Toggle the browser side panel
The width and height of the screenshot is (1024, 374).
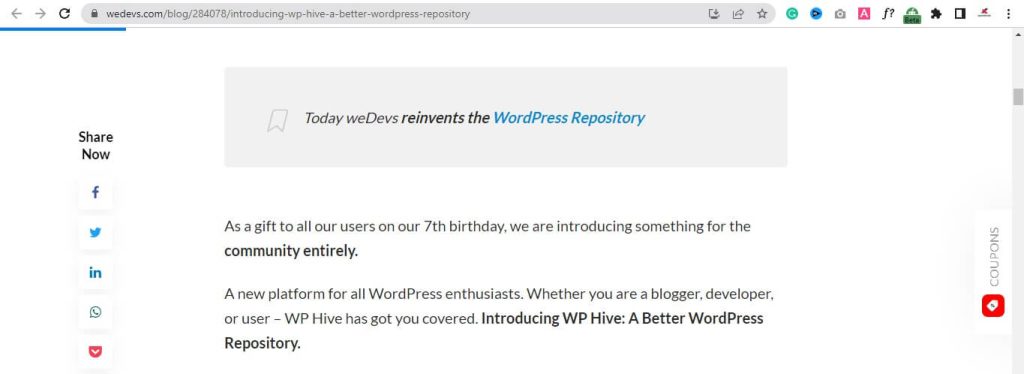click(960, 13)
